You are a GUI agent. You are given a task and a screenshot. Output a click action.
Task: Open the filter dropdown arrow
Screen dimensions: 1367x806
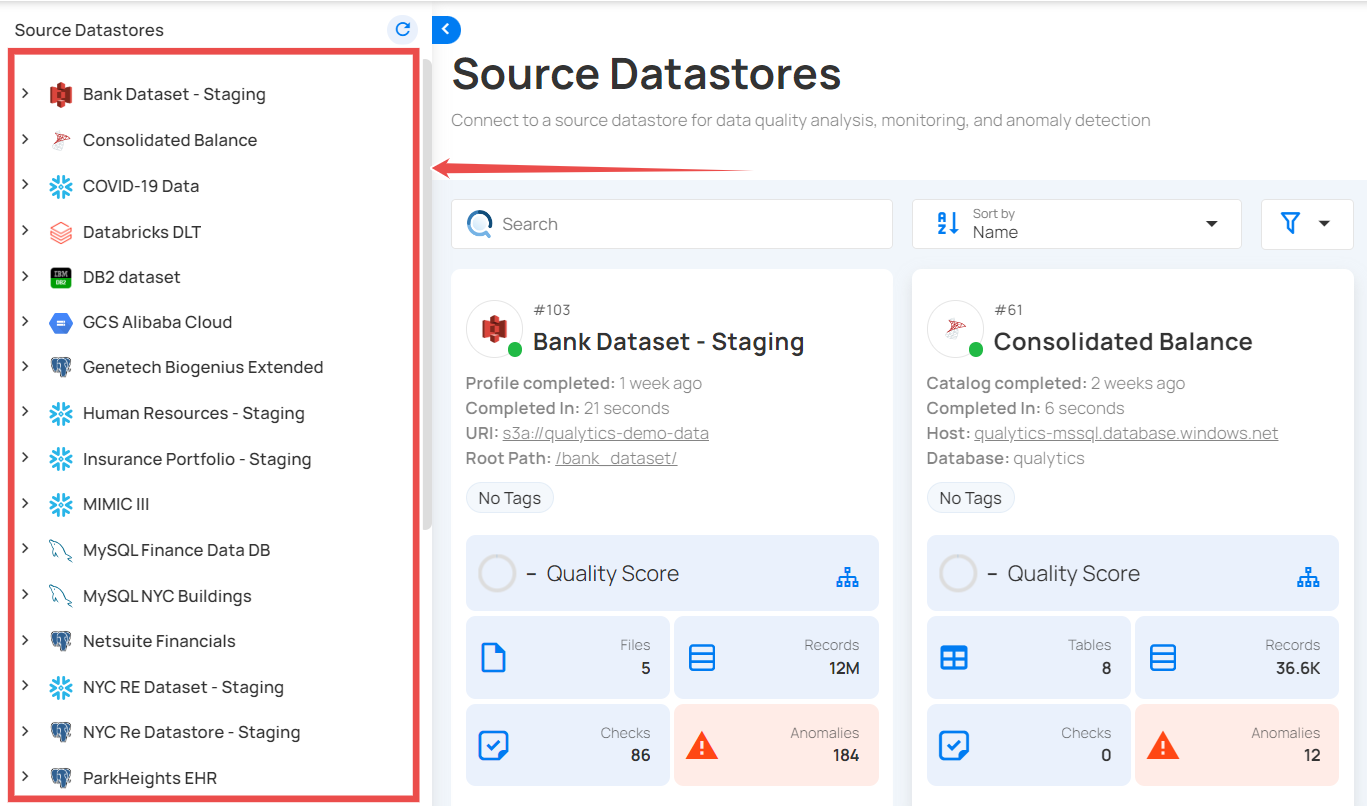(x=1324, y=224)
